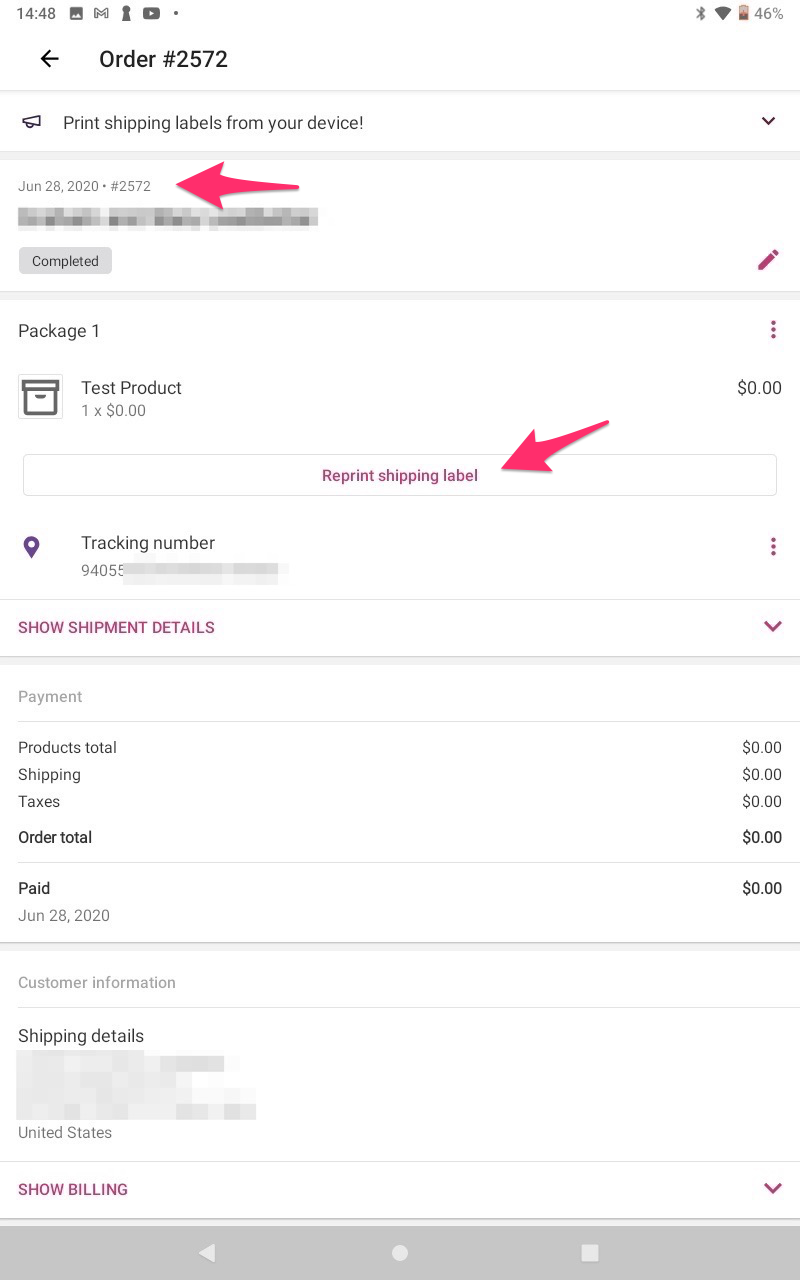Click Reprint shipping label button
The height and width of the screenshot is (1280, 800).
tap(400, 475)
